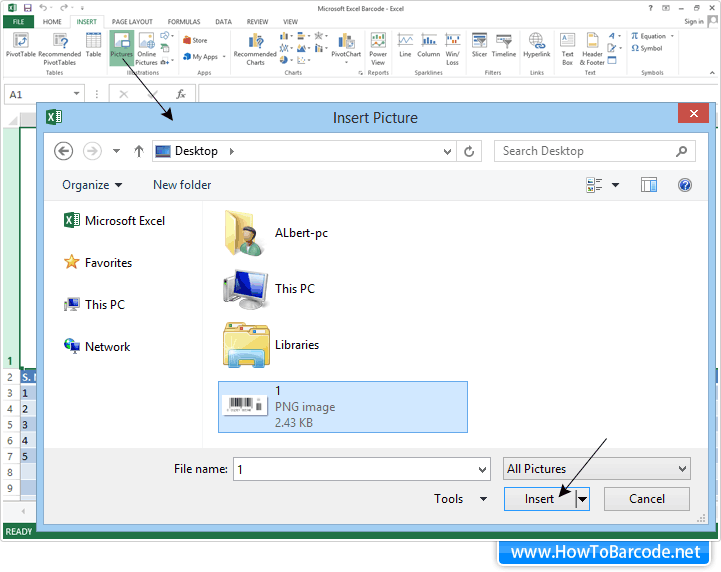Image resolution: width=721 pixels, height=572 pixels.
Task: Click the Back arrow in Insert Picture dialog
Action: pyautogui.click(x=63, y=151)
